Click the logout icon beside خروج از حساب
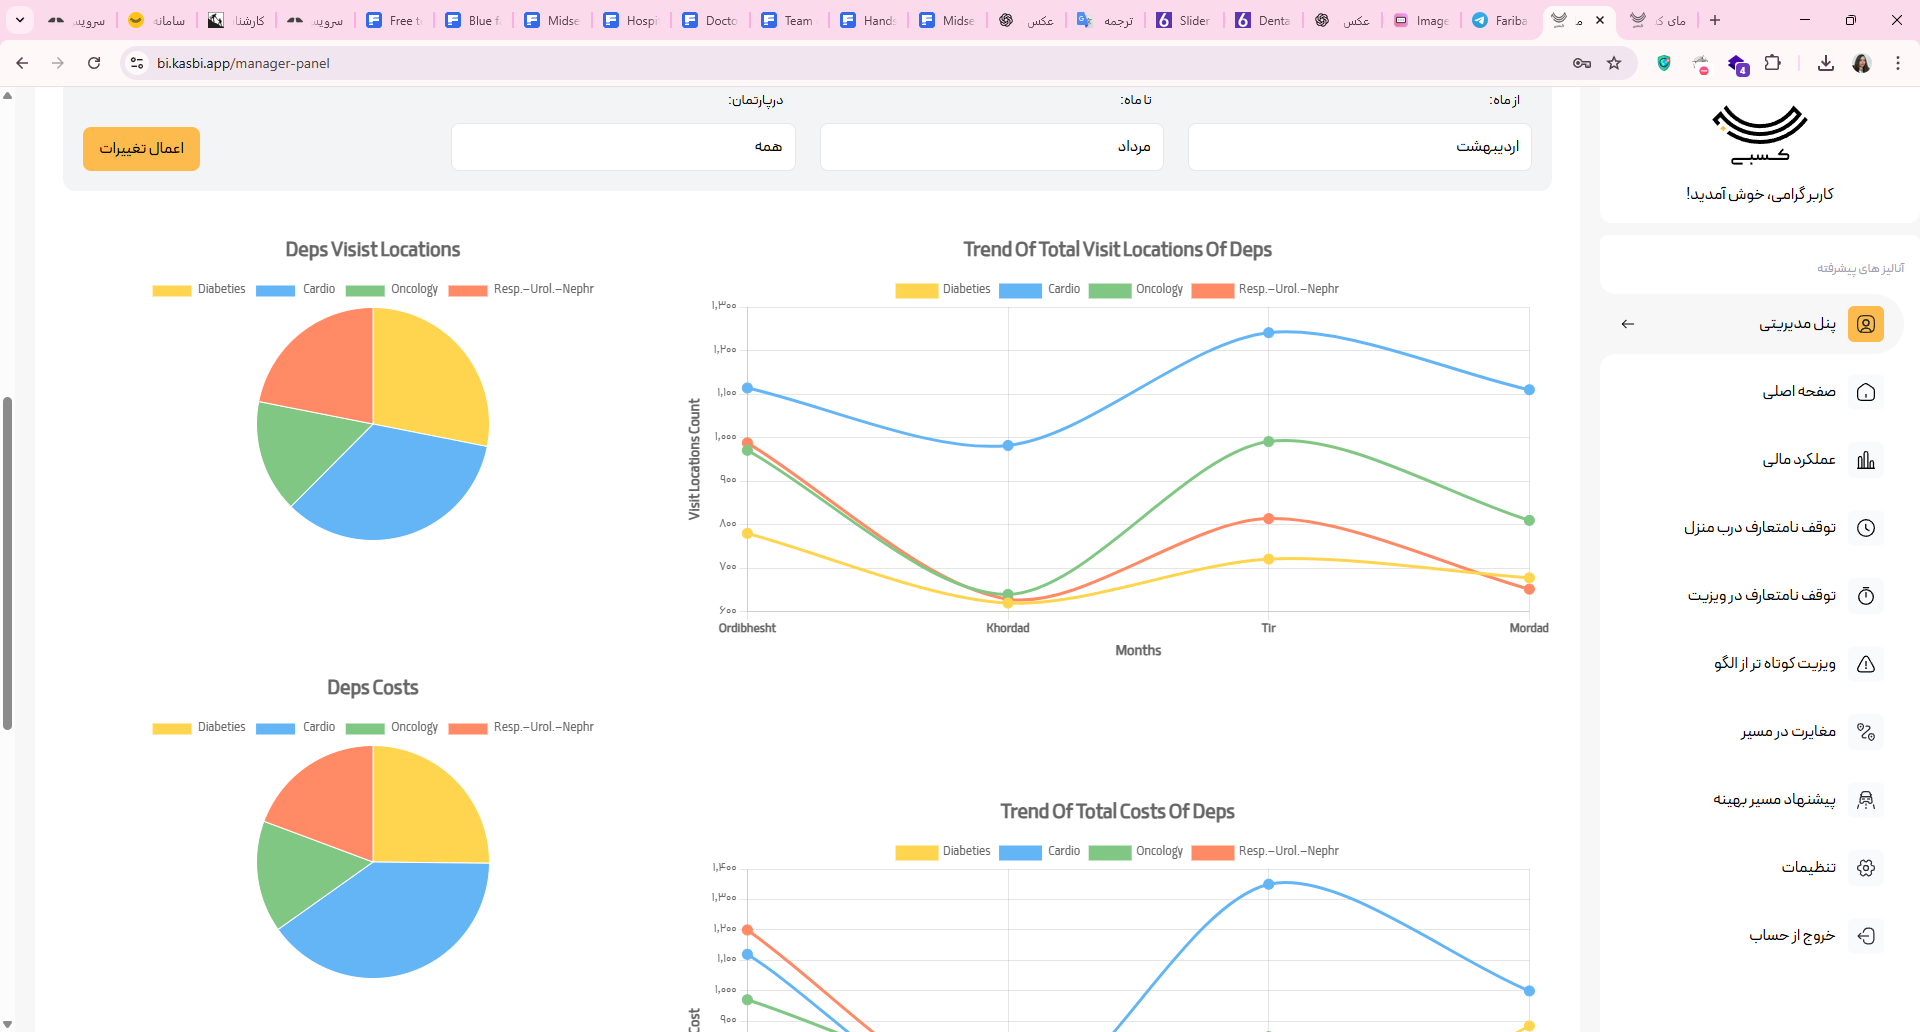Screen dimensions: 1920x1032 (1865, 936)
